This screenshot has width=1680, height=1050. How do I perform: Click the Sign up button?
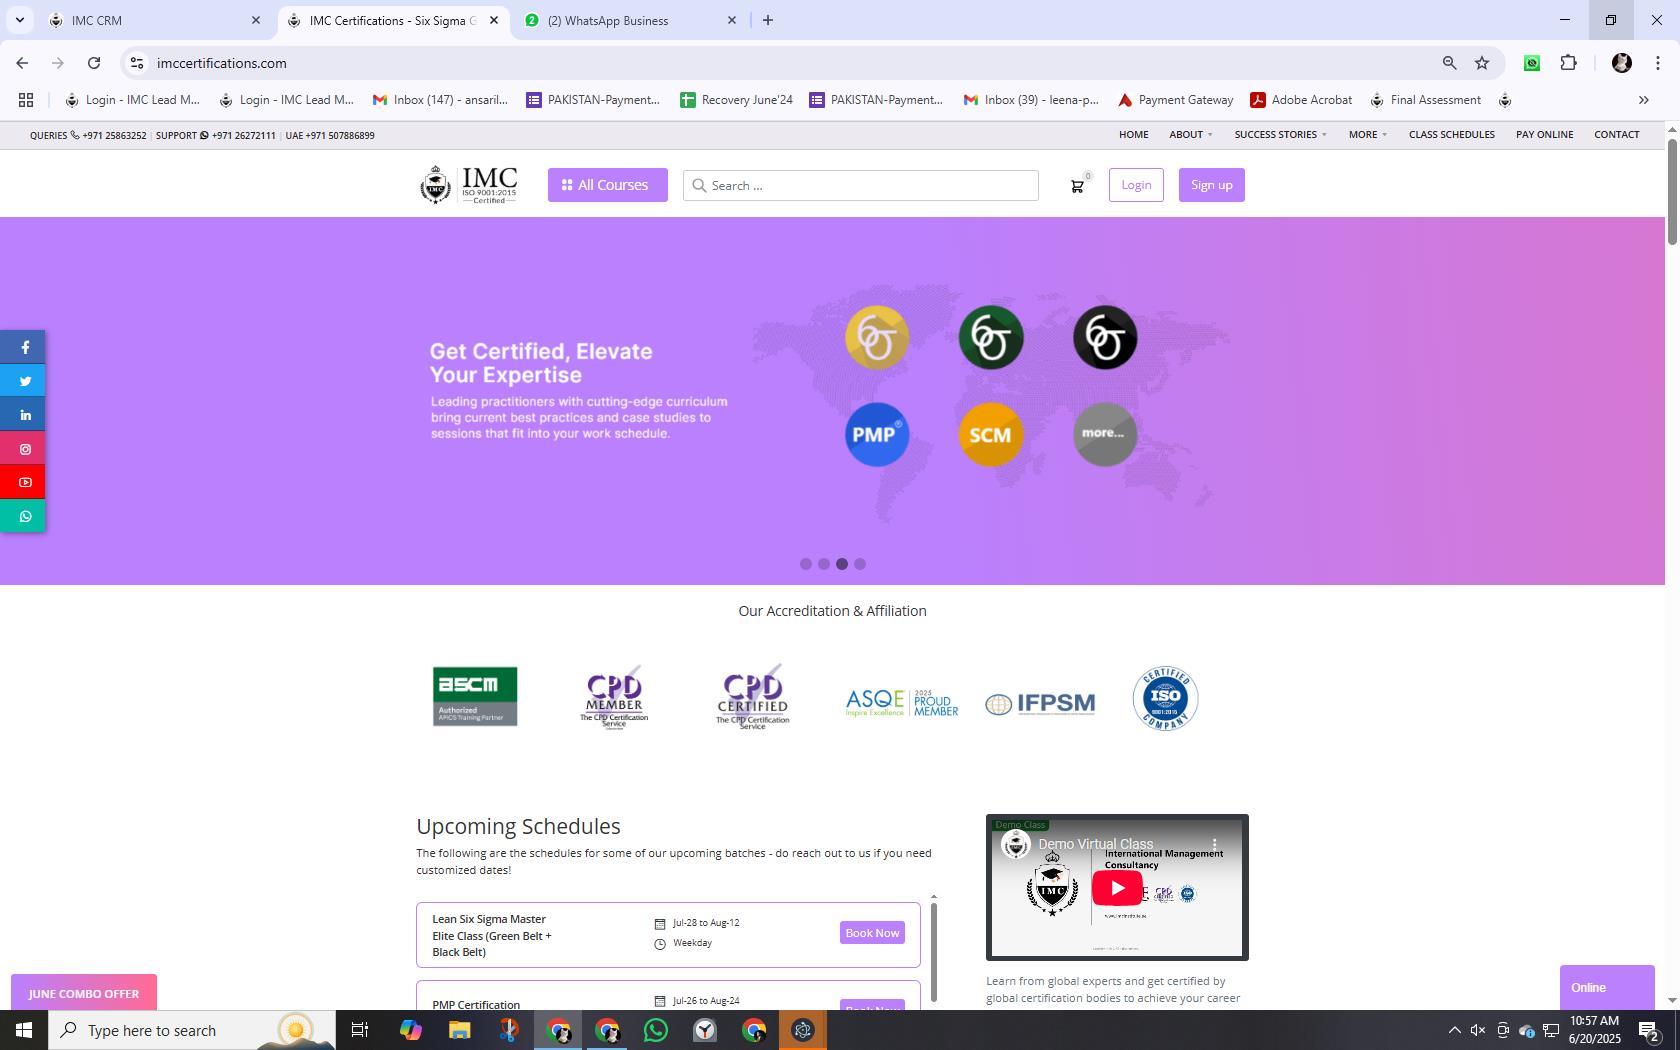pos(1211,185)
